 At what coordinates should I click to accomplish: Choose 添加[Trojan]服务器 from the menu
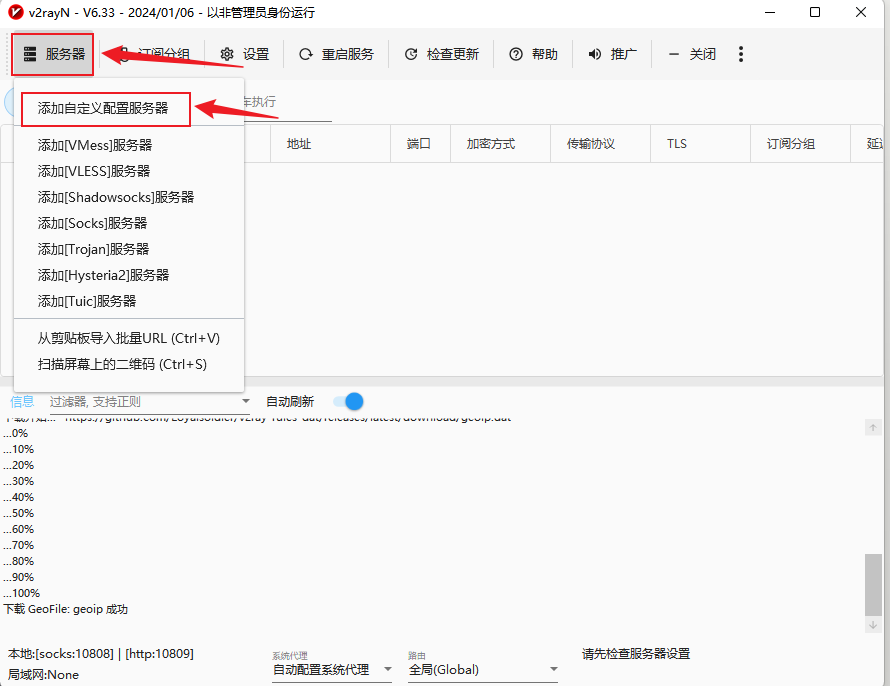click(x=93, y=250)
